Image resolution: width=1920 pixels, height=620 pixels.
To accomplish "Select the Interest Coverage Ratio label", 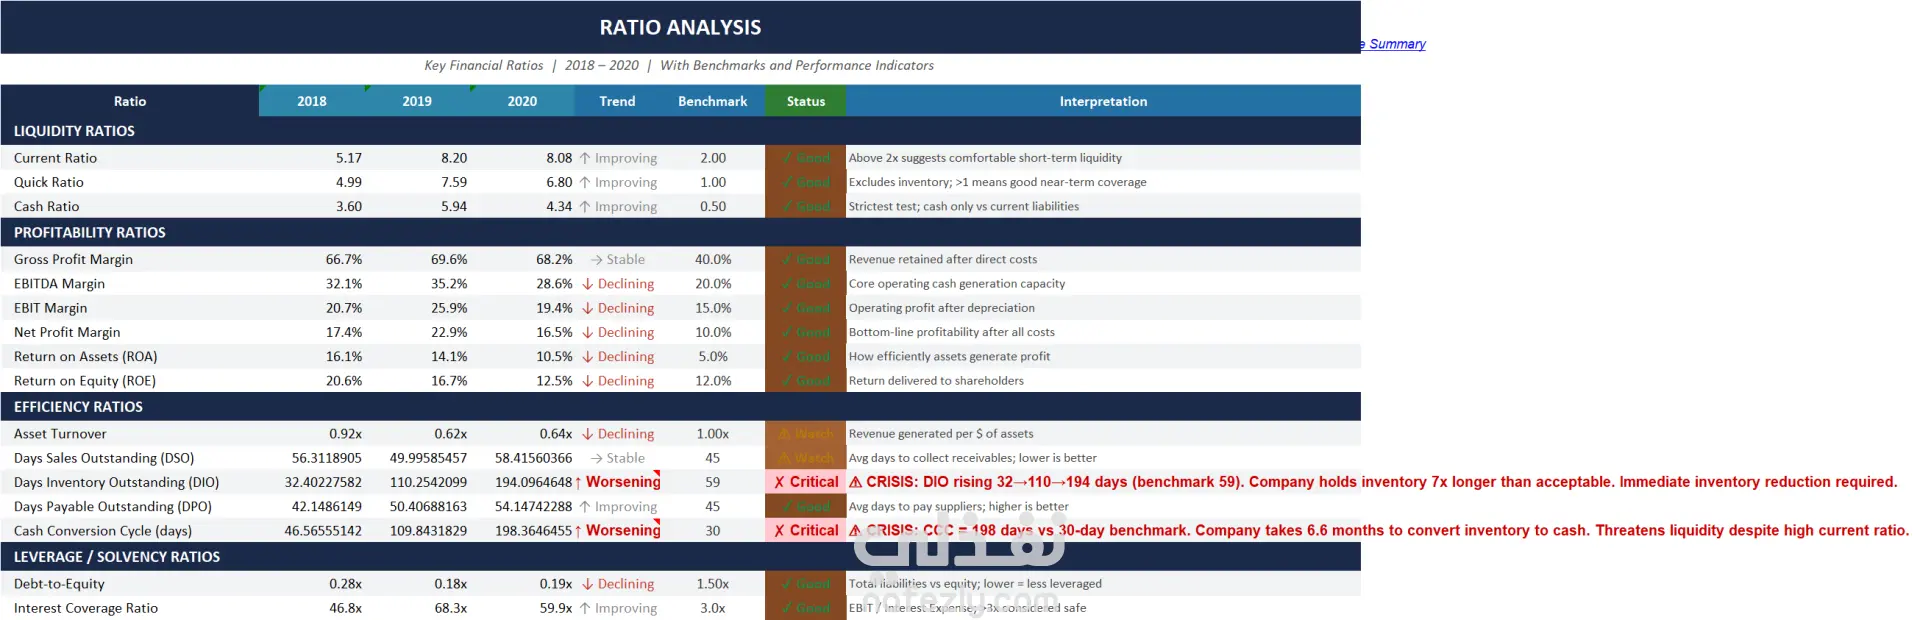I will [x=86, y=608].
